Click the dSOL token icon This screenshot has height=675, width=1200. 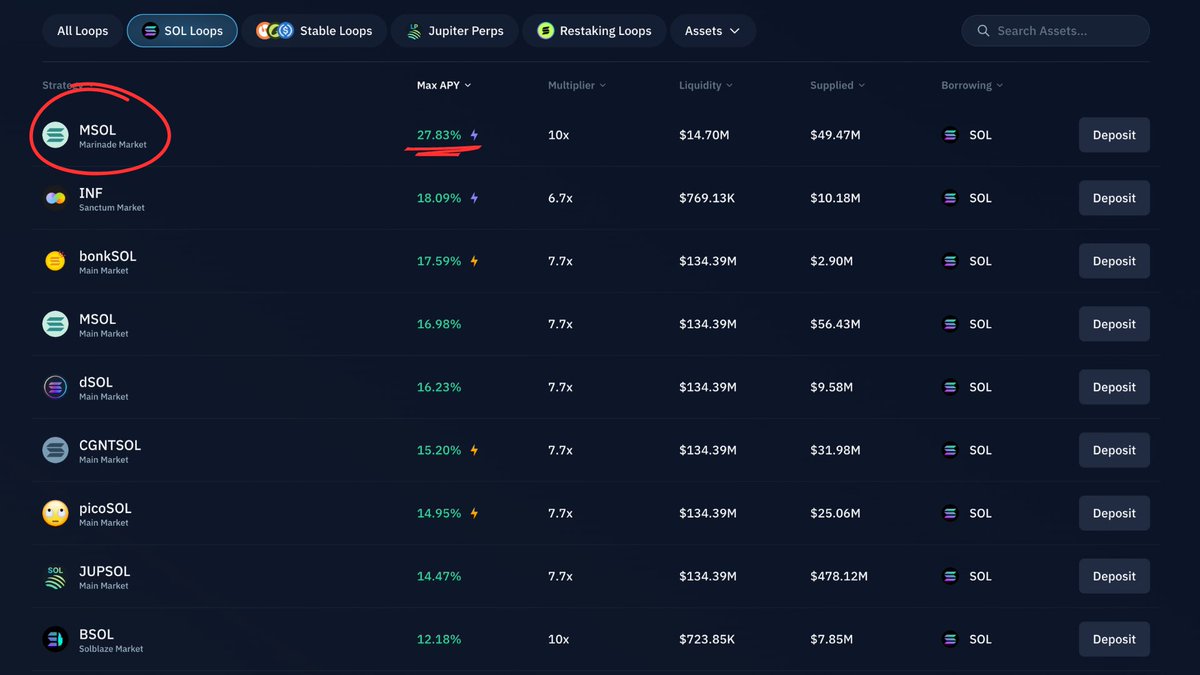55,387
